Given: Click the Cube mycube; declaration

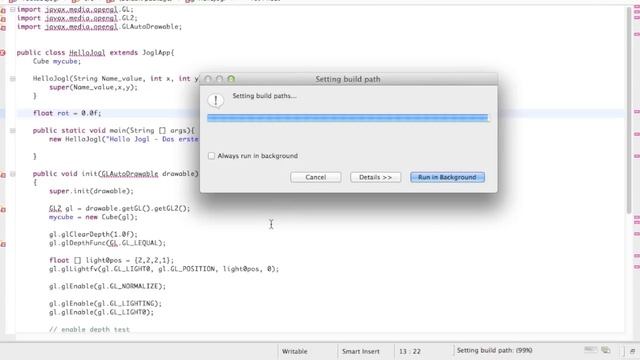Looking at the screenshot, I should [57, 61].
